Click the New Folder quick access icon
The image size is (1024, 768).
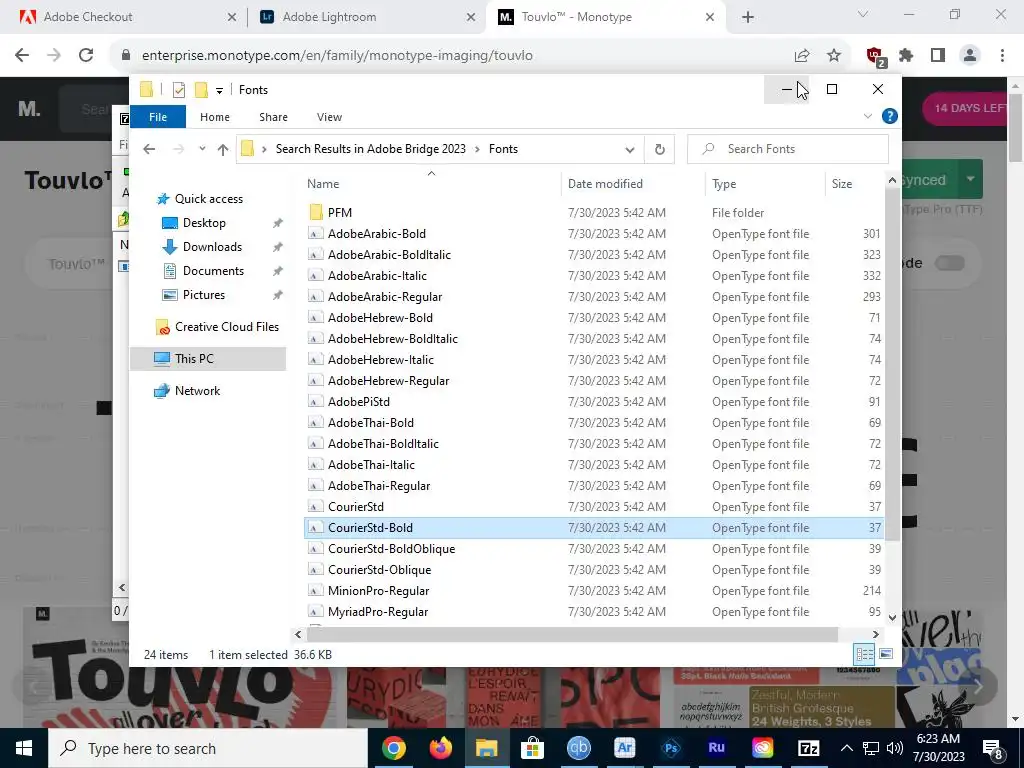tap(201, 89)
